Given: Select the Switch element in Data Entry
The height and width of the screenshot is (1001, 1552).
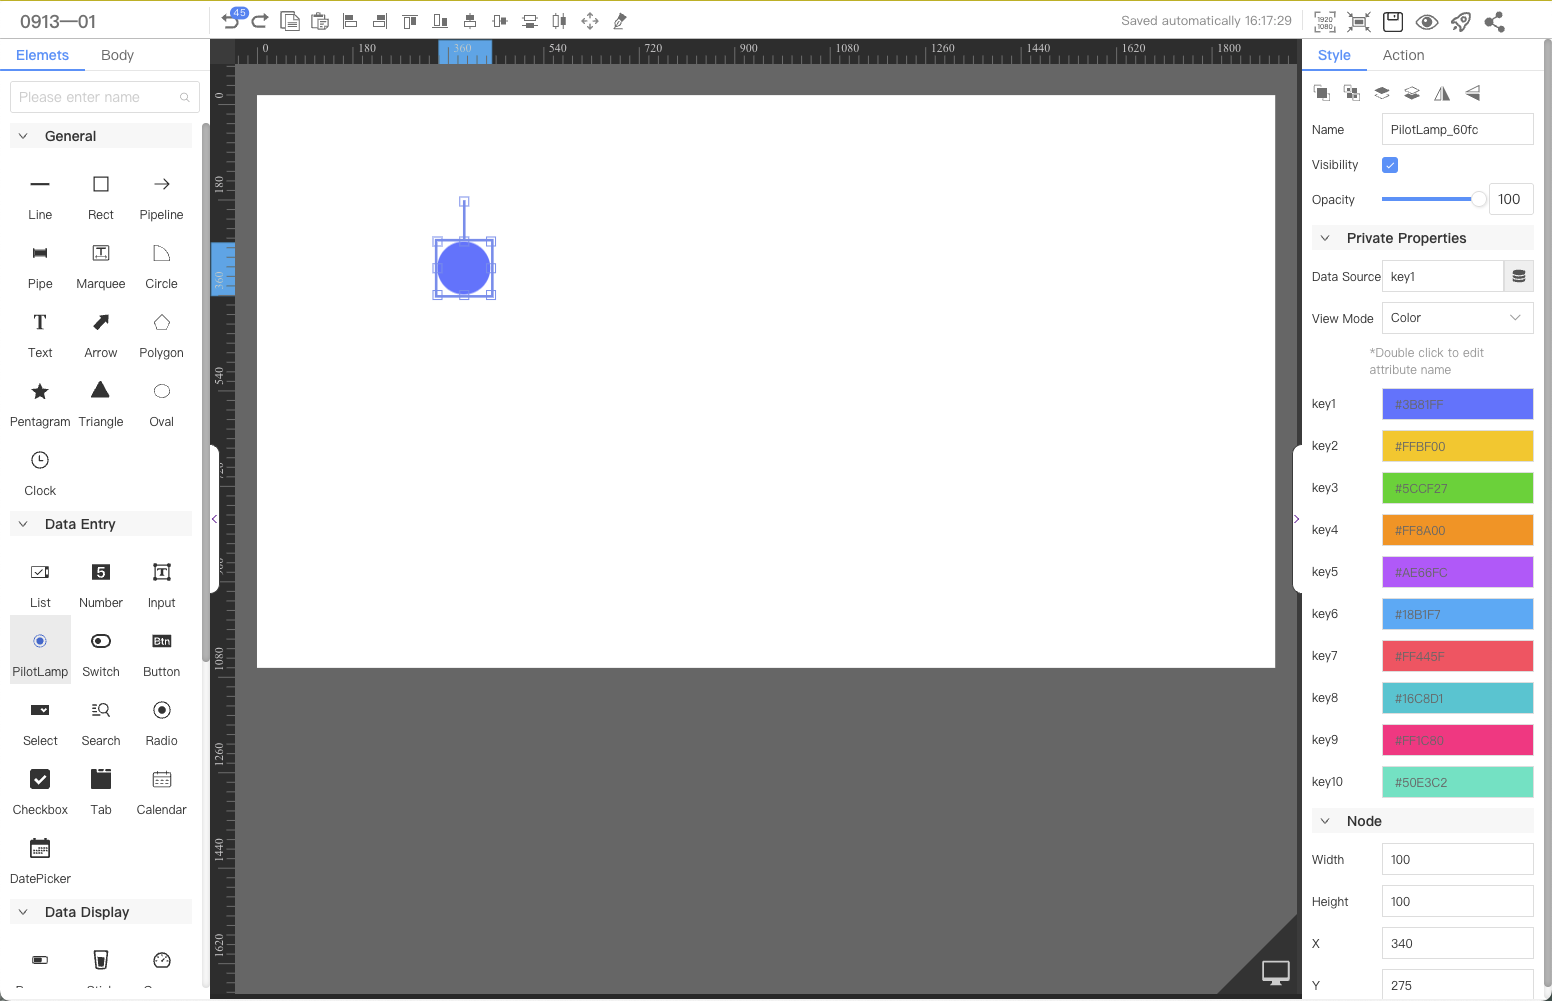Looking at the screenshot, I should tap(101, 652).
